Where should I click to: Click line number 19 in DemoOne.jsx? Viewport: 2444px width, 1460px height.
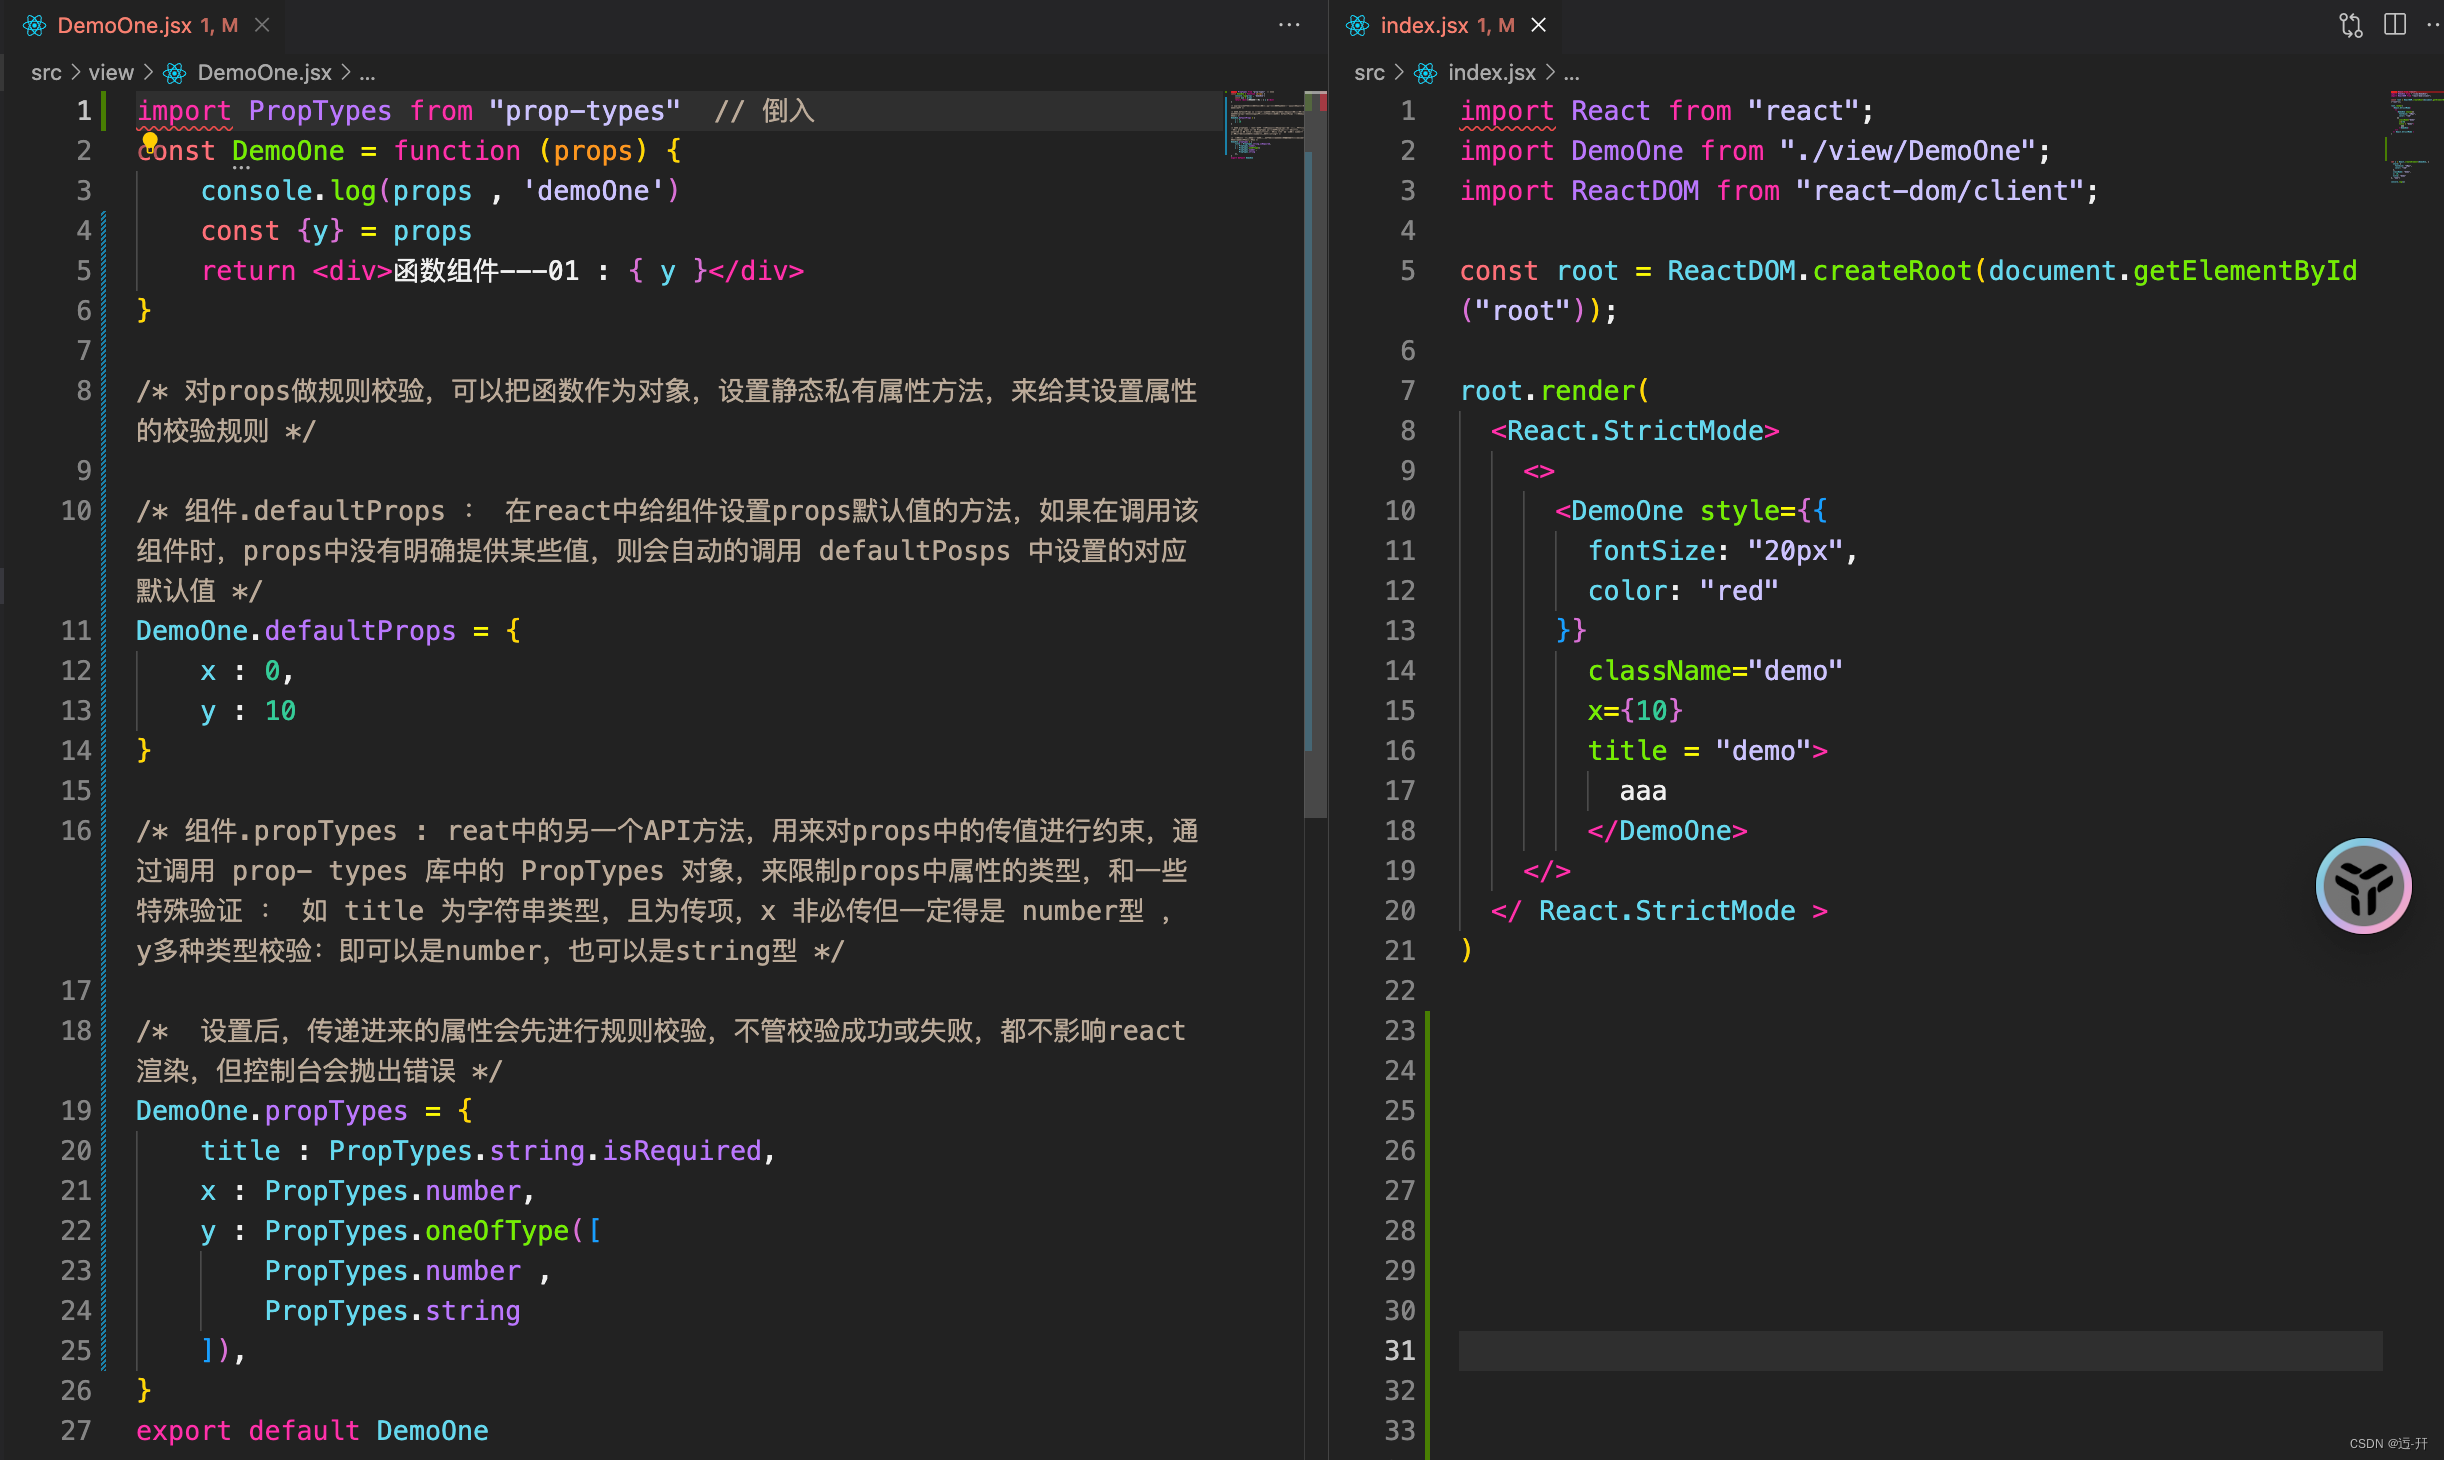tap(76, 1111)
